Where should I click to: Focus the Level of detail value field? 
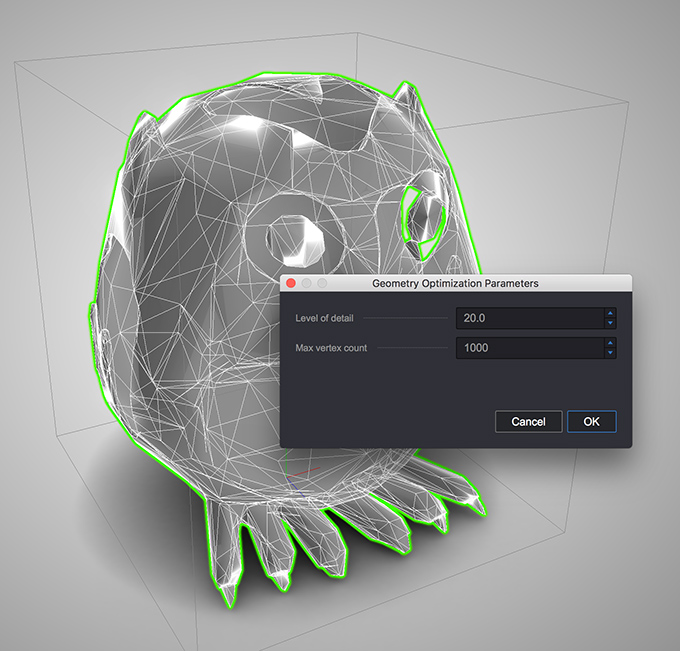[530, 318]
